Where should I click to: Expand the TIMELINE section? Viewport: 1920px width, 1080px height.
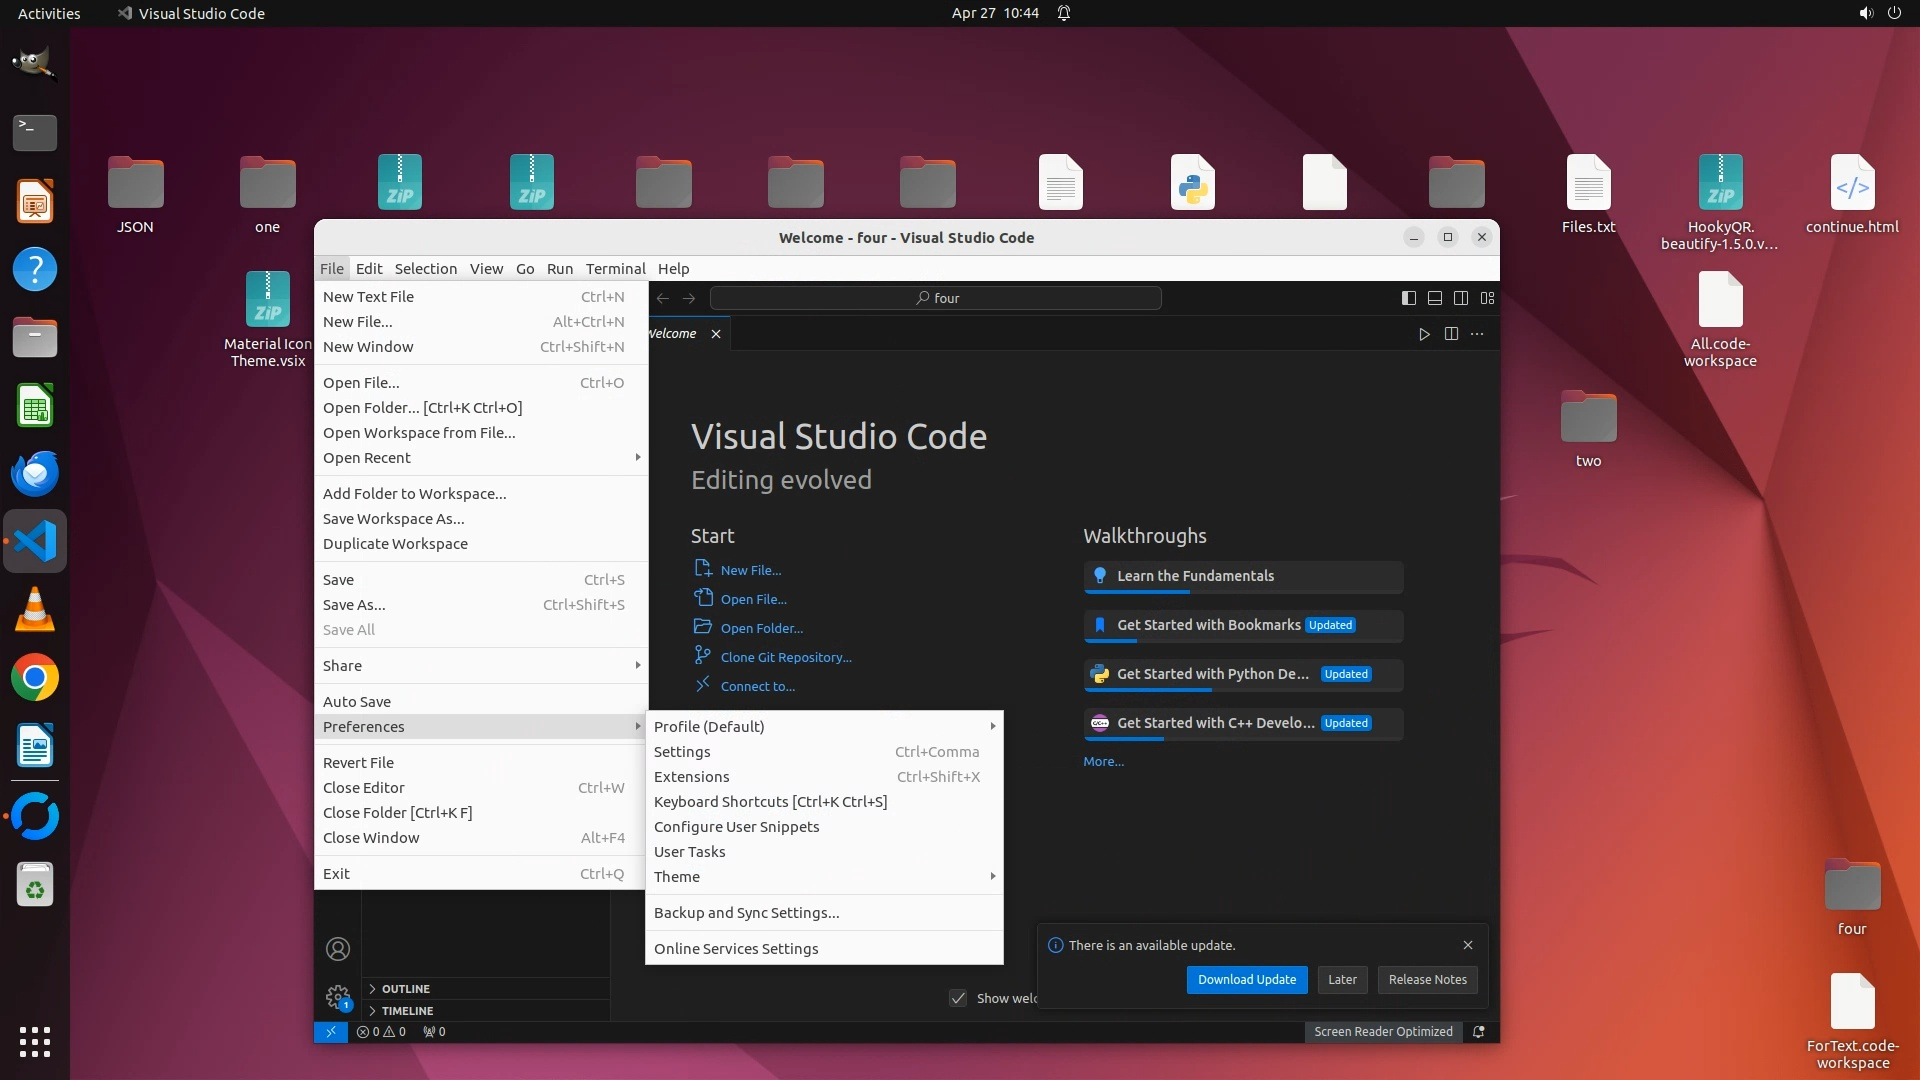407,1010
